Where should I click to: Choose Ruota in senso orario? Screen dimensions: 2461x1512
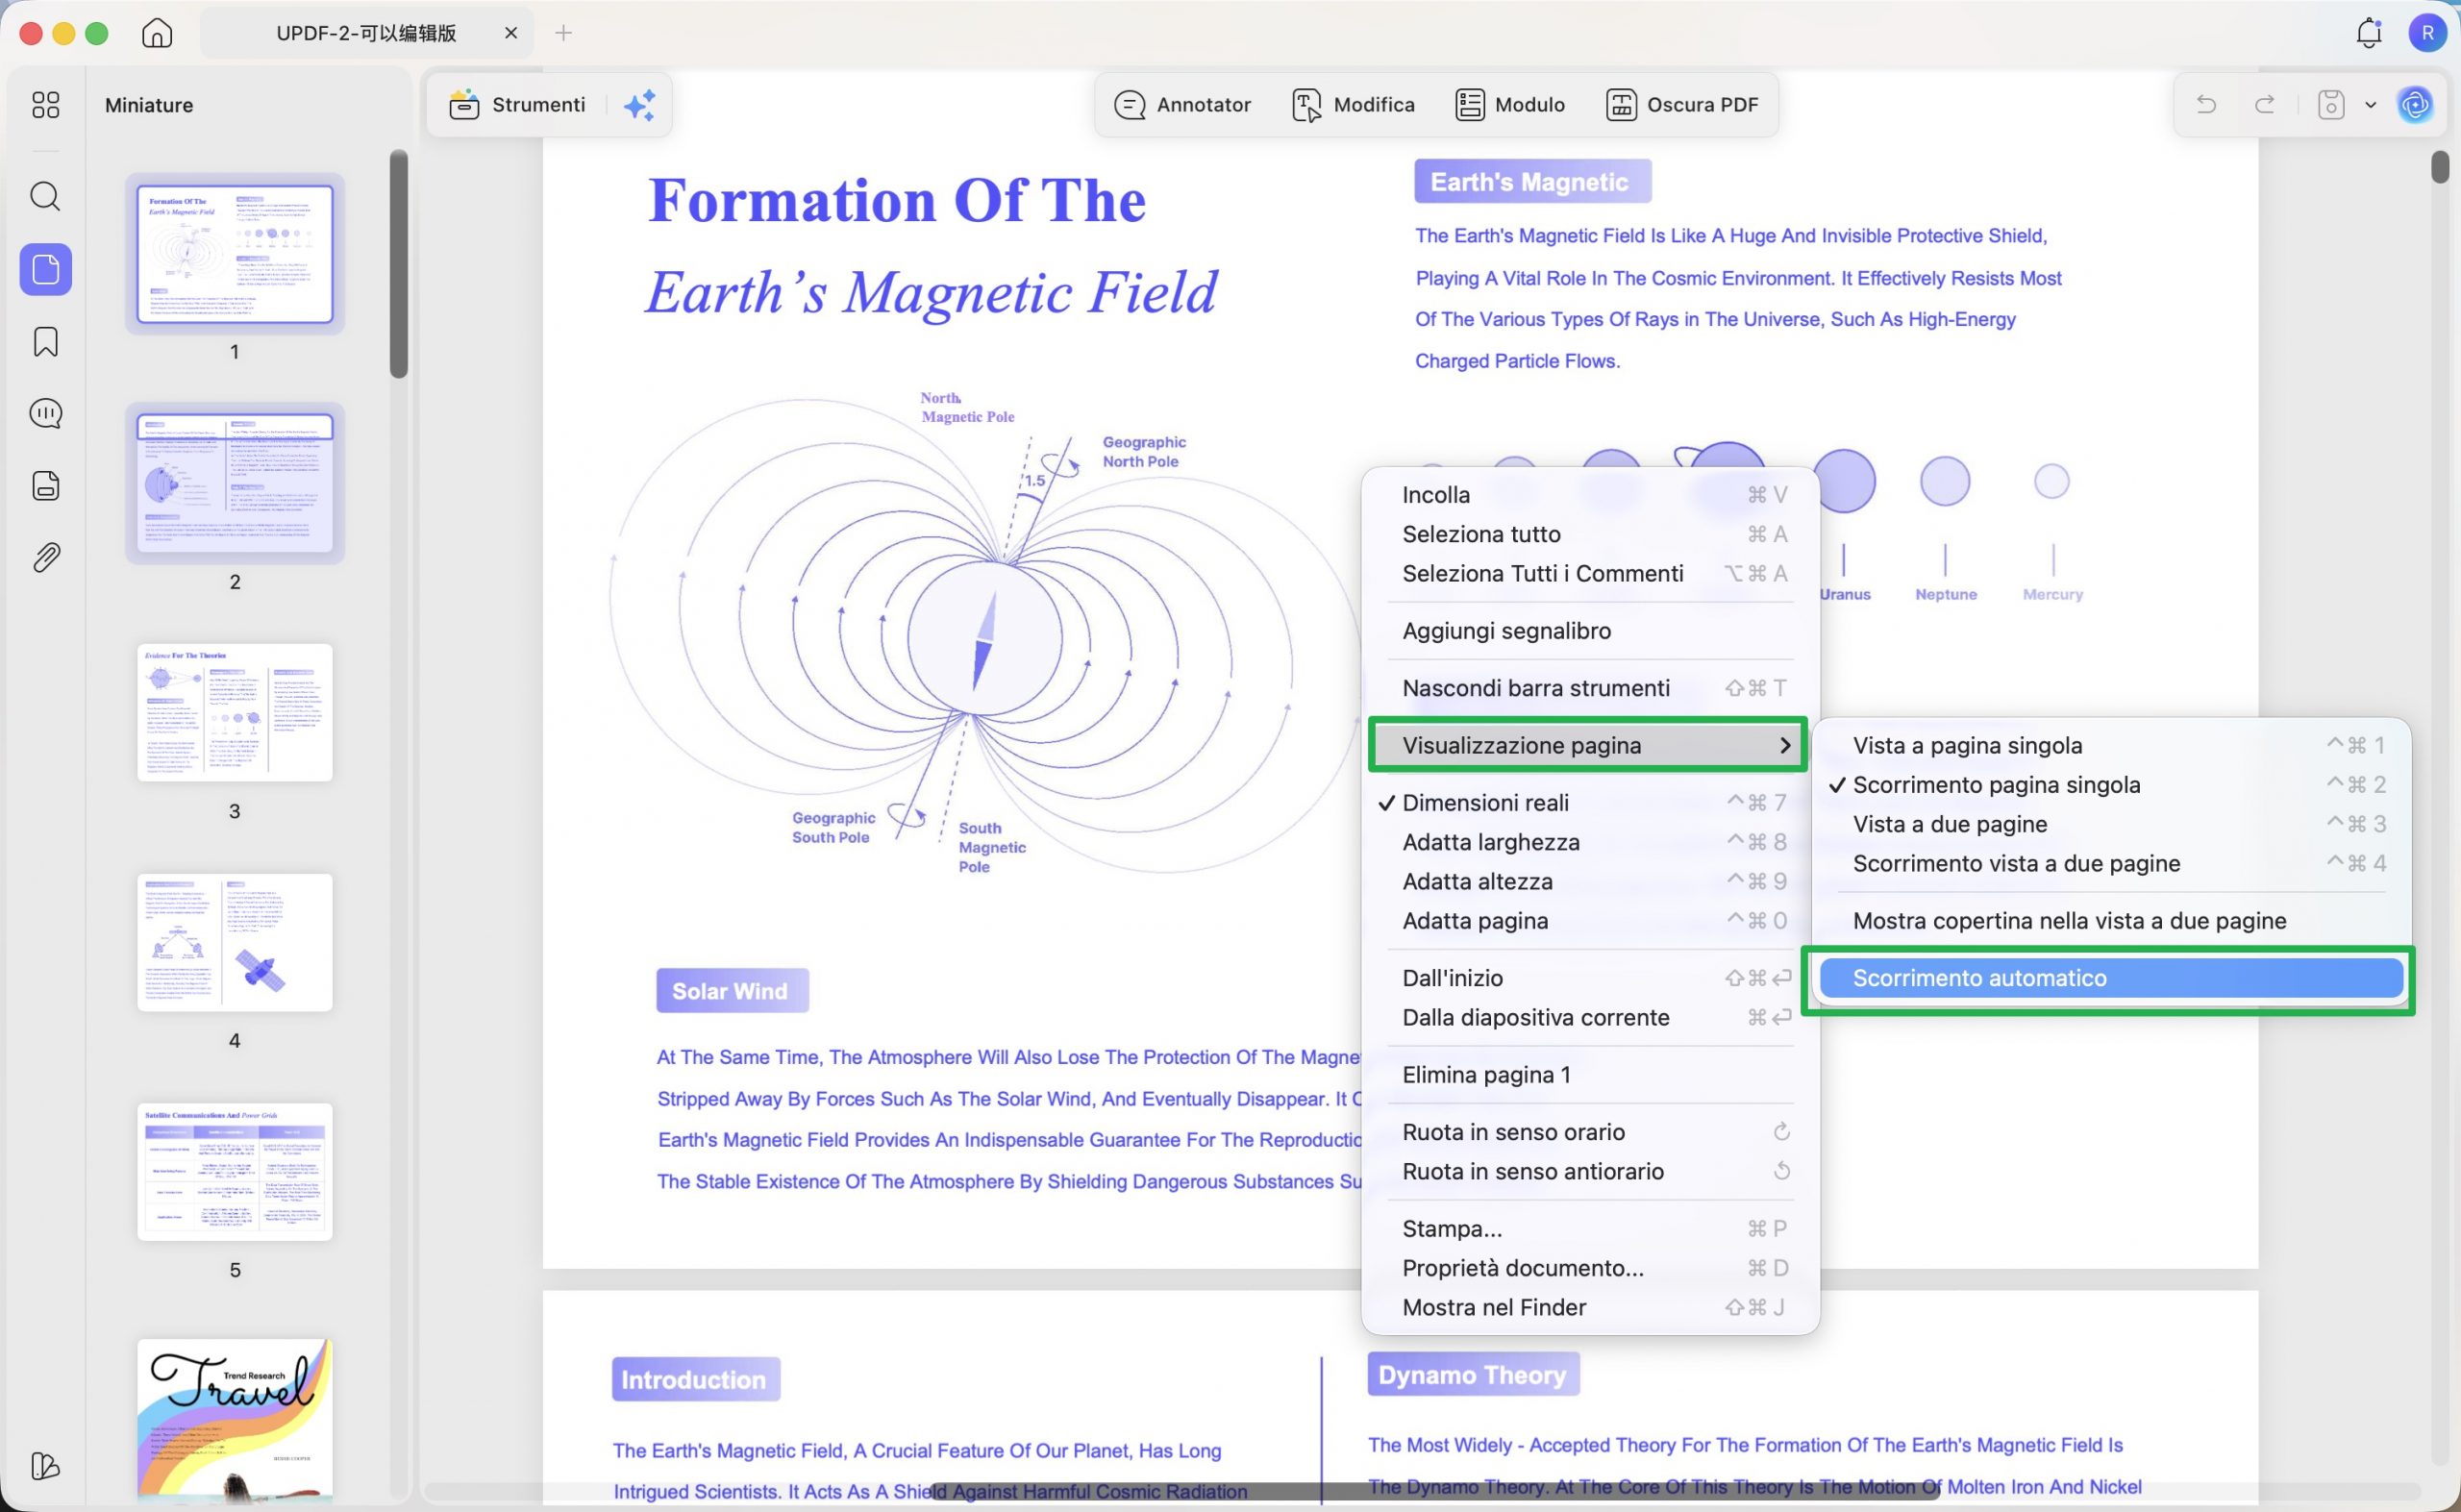coord(1590,1132)
